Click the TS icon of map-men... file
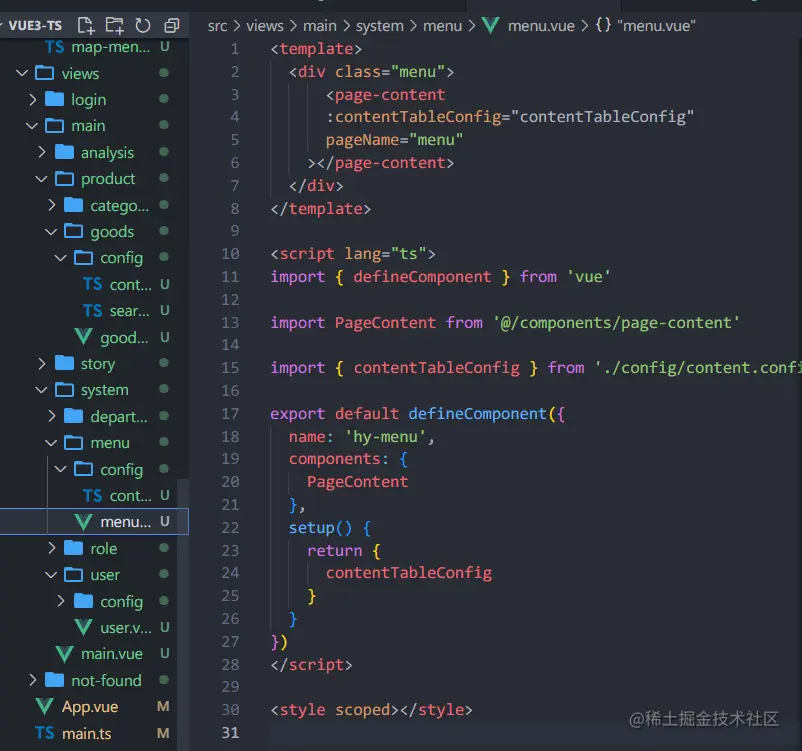The width and height of the screenshot is (802, 751). [x=54, y=47]
